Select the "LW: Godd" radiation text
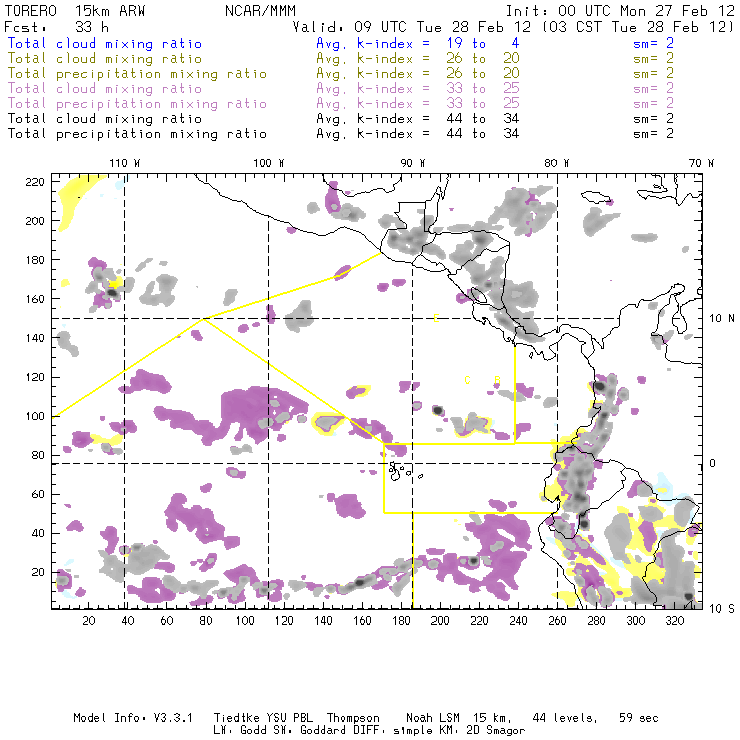This screenshot has height=740, width=740. (240, 730)
